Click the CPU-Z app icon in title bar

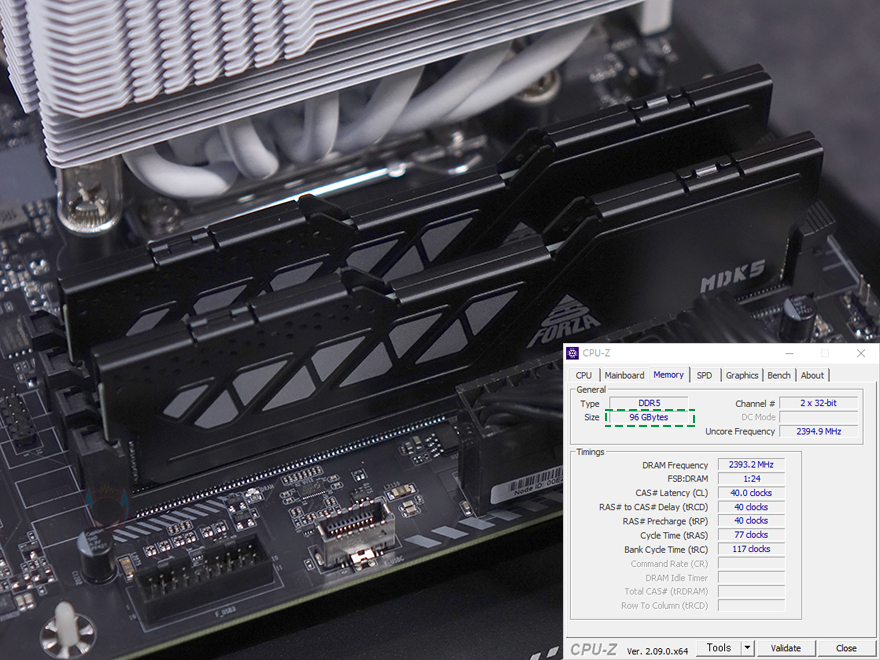pos(572,353)
